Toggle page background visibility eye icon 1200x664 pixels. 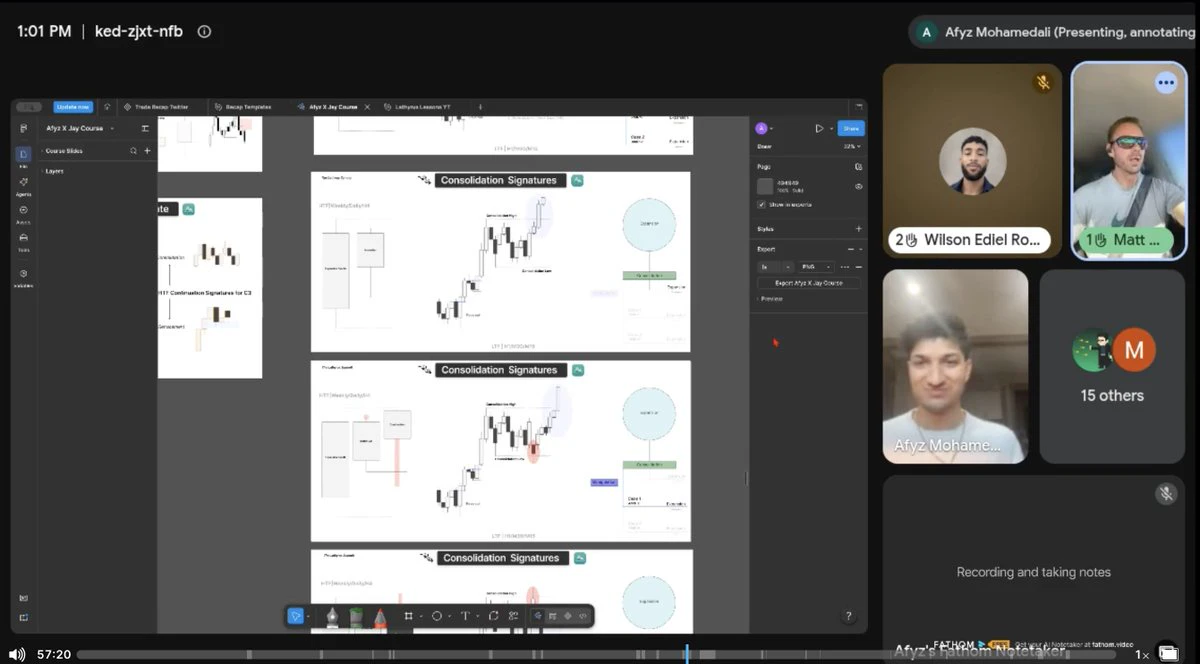(x=858, y=186)
